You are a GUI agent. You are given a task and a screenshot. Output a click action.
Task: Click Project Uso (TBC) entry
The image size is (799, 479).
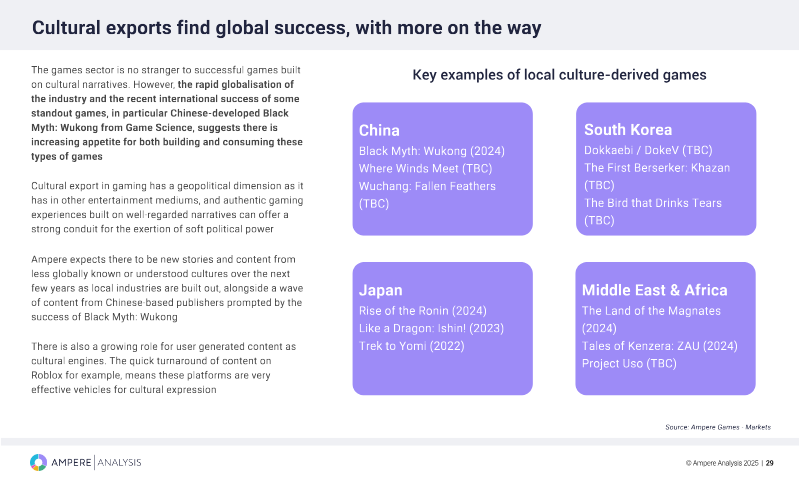[x=629, y=363]
